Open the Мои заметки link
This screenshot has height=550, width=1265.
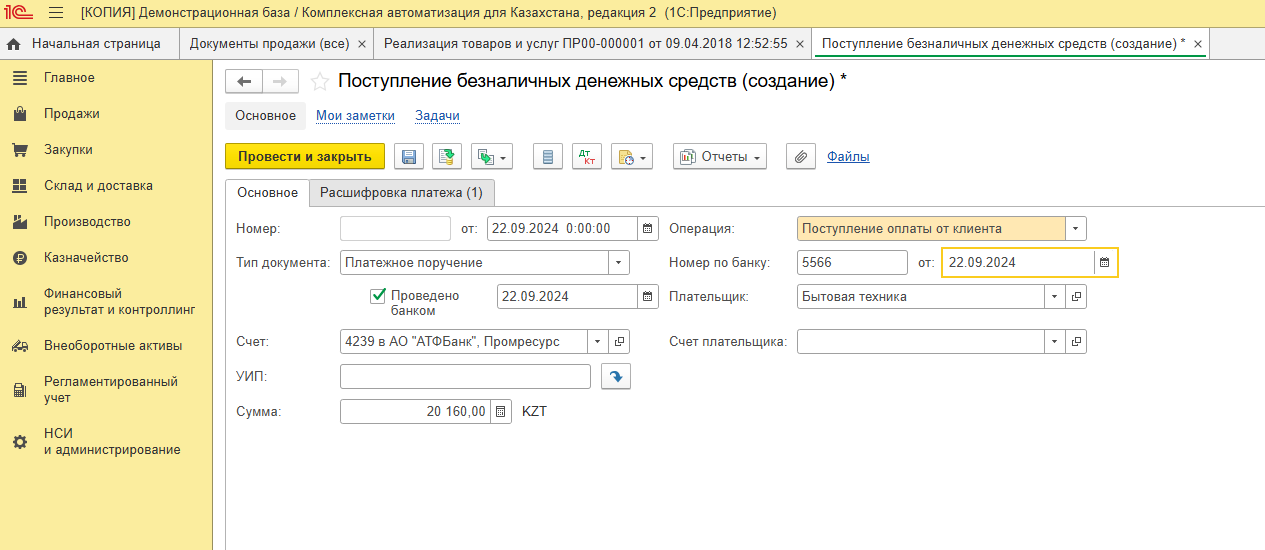pos(355,116)
